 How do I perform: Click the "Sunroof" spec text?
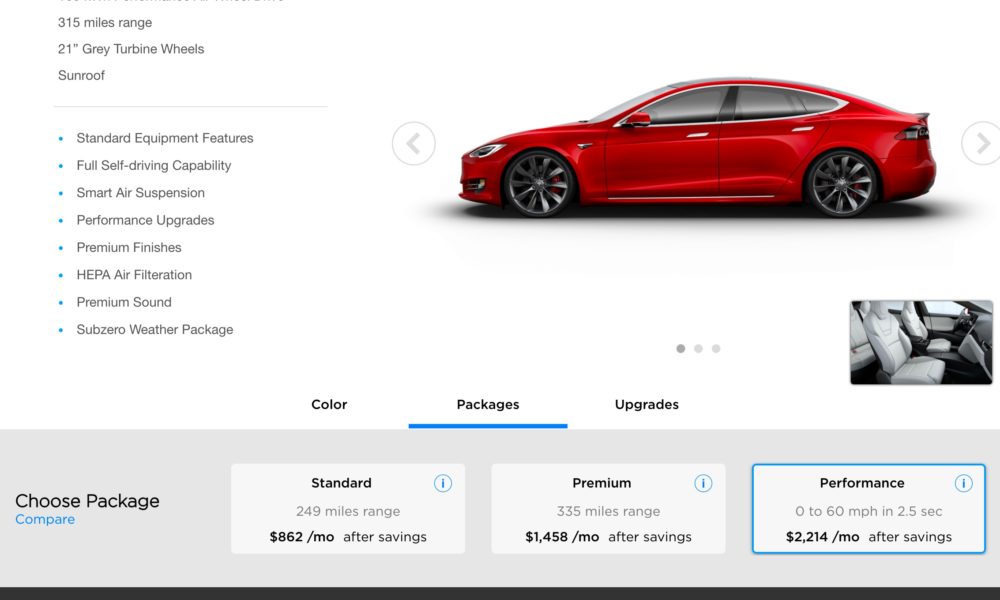[81, 75]
